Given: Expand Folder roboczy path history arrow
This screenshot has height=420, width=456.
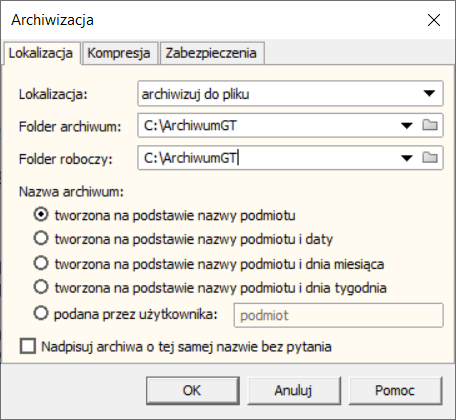Looking at the screenshot, I should (406, 158).
